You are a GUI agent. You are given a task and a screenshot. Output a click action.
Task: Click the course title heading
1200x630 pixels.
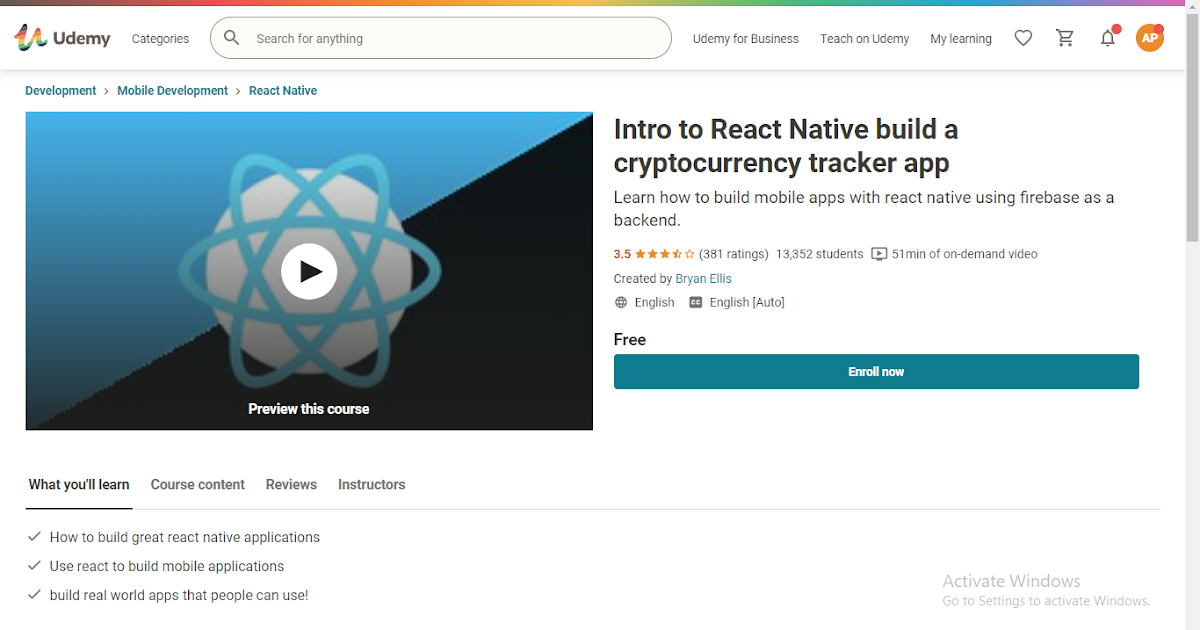[786, 146]
